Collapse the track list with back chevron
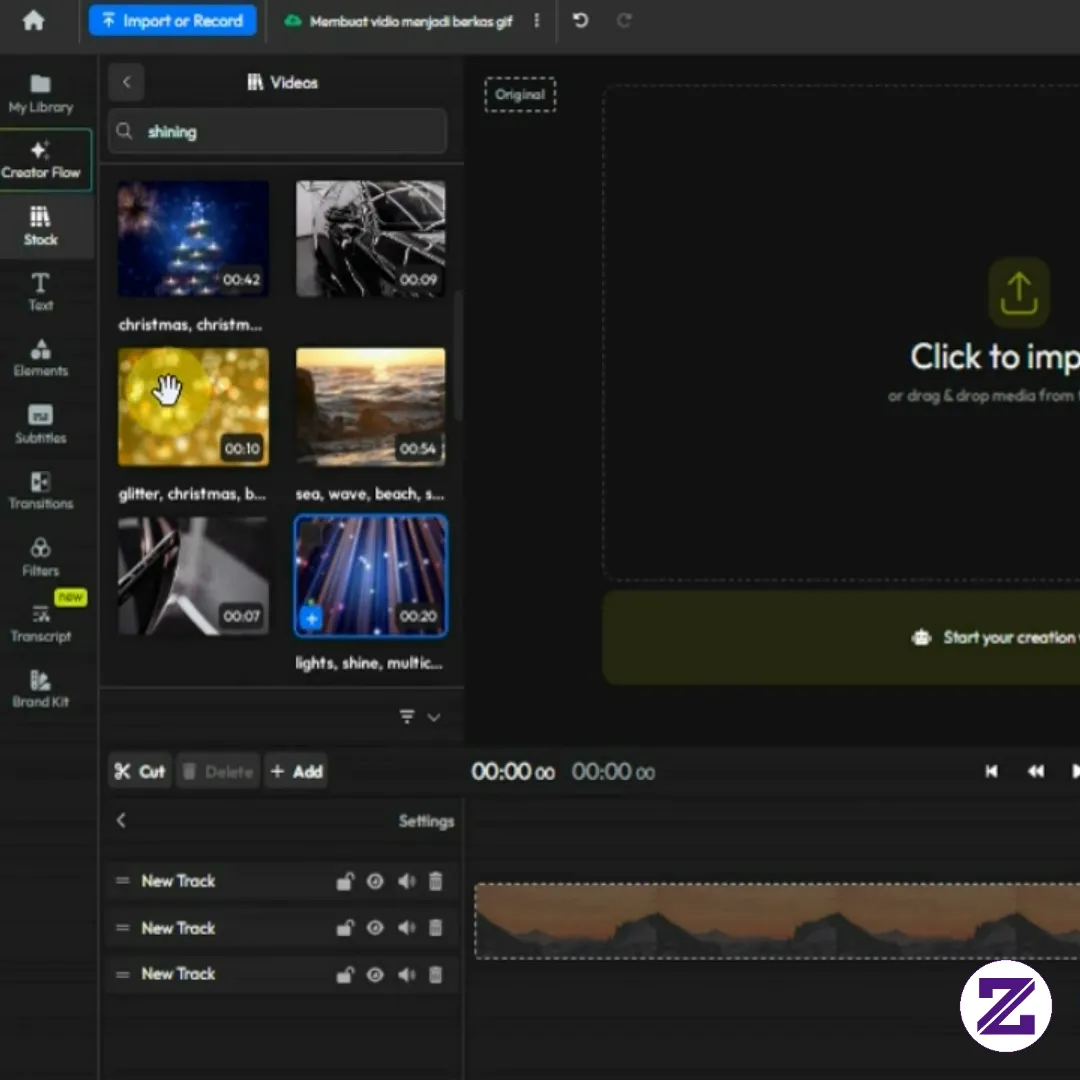 coord(121,820)
